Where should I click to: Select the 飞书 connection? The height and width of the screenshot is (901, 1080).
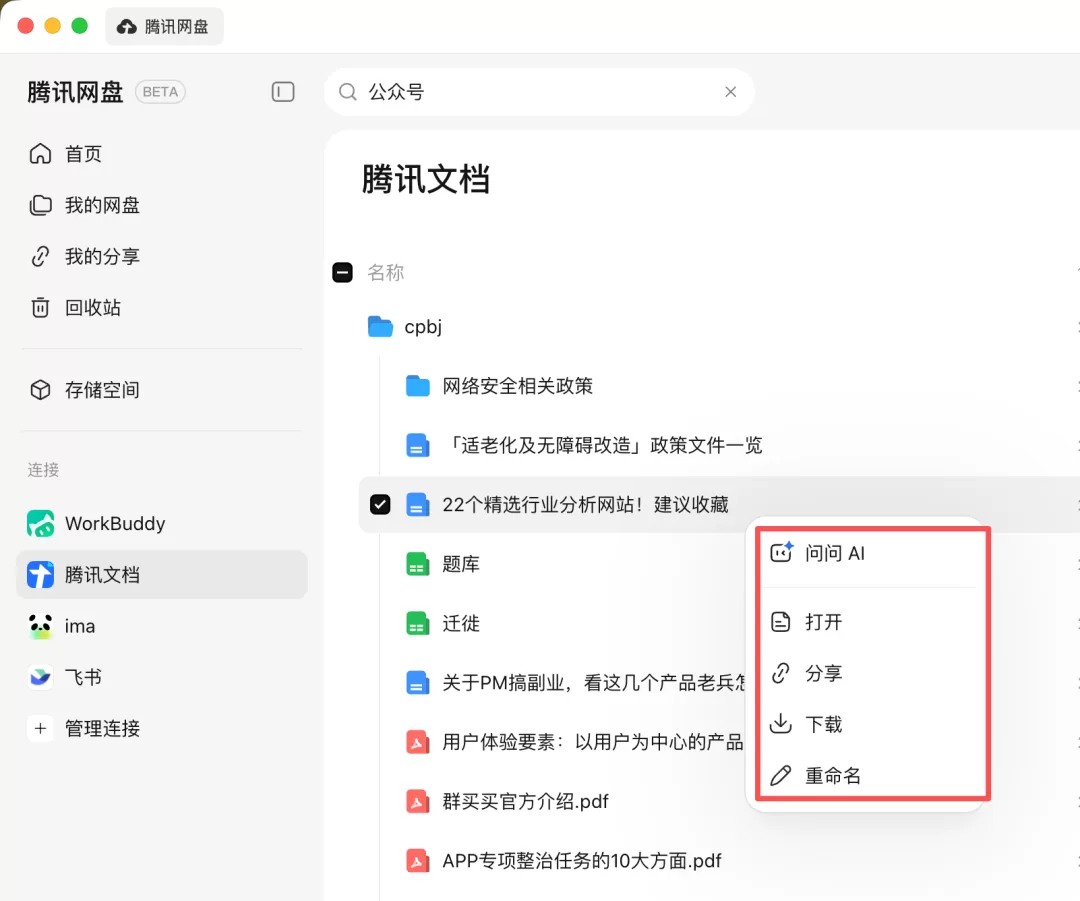[162, 677]
